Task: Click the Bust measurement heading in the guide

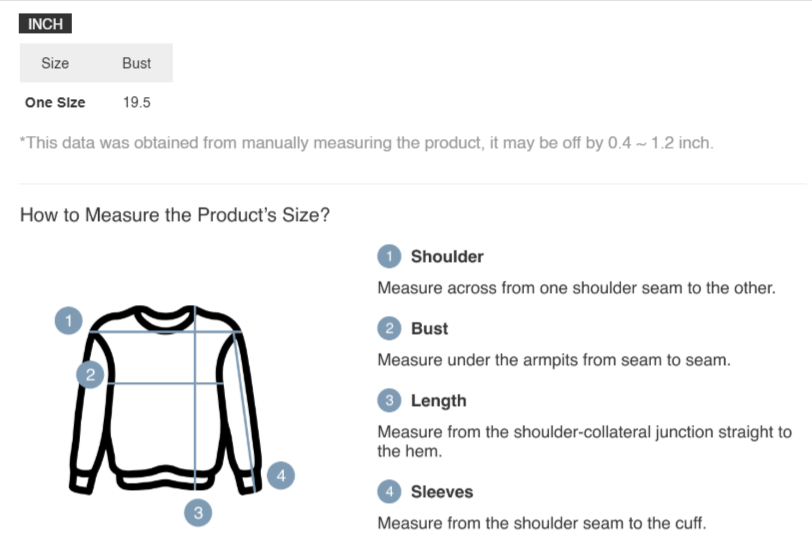Action: pos(429,329)
